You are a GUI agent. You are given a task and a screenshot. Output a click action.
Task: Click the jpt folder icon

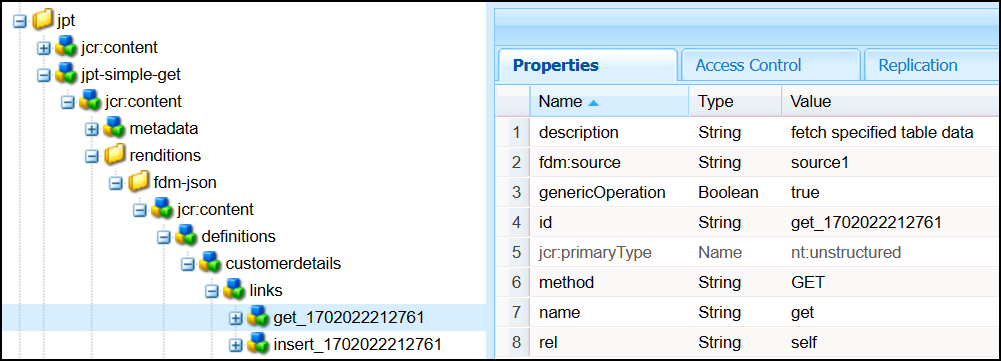(x=43, y=20)
